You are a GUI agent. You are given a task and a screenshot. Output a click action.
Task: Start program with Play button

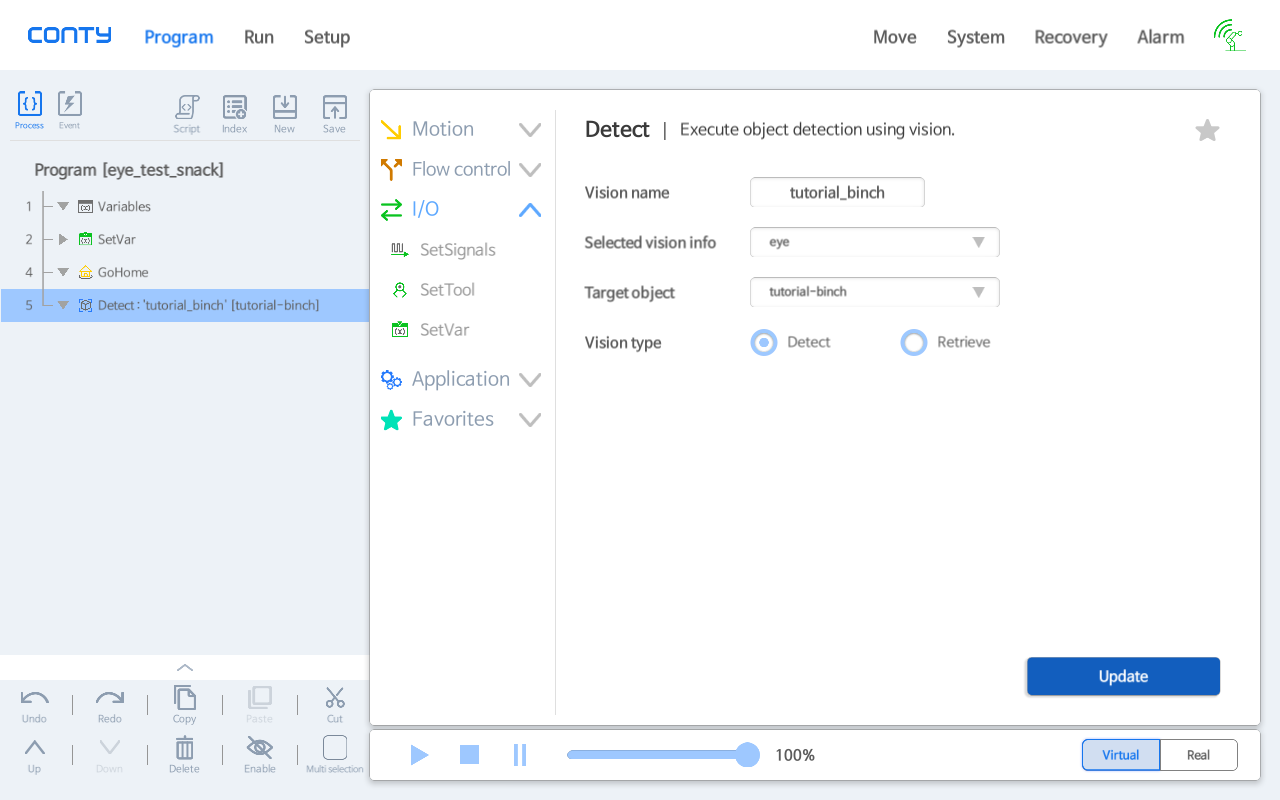tap(419, 755)
